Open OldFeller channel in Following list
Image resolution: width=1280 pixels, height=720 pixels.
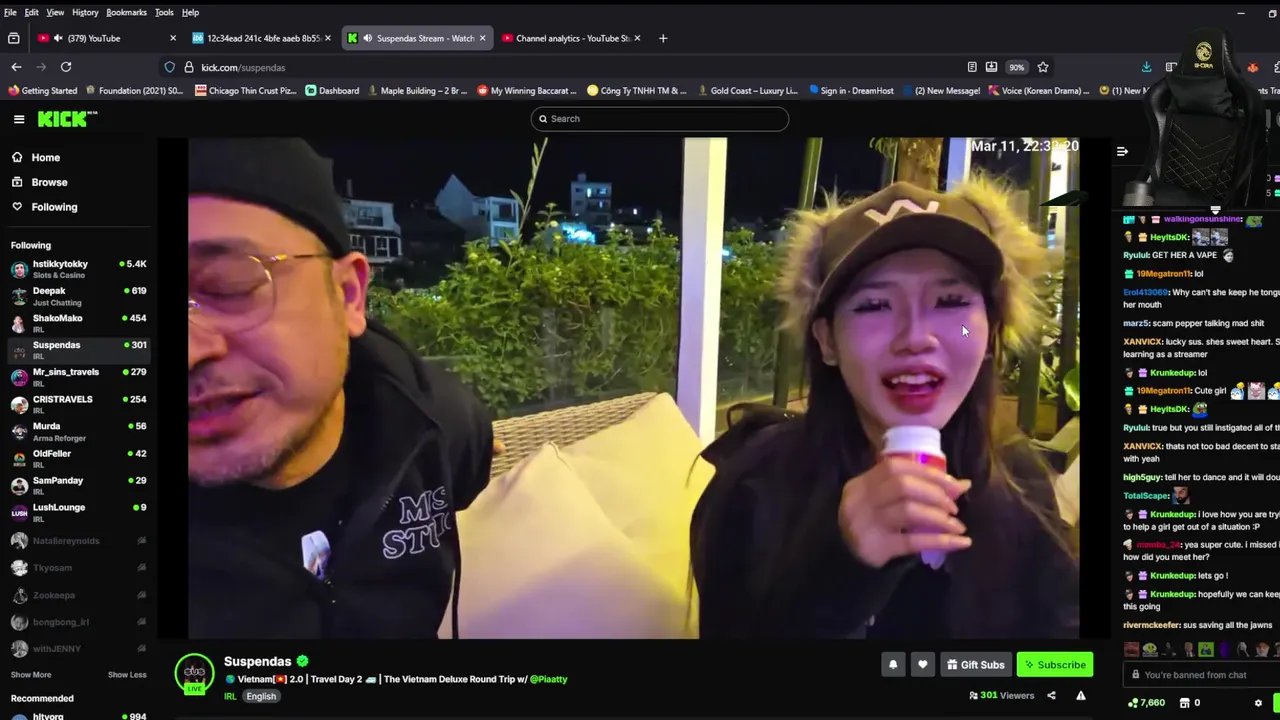78,458
